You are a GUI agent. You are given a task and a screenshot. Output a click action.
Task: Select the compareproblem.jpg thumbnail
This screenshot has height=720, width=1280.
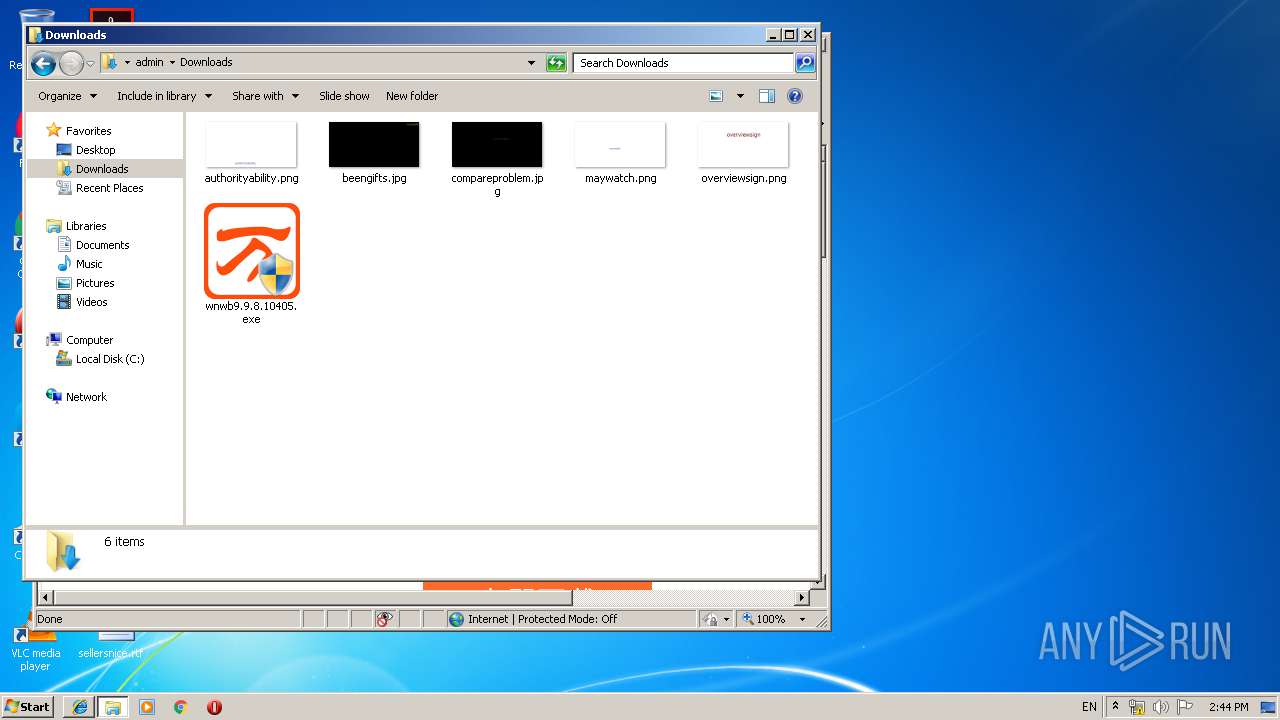point(497,145)
